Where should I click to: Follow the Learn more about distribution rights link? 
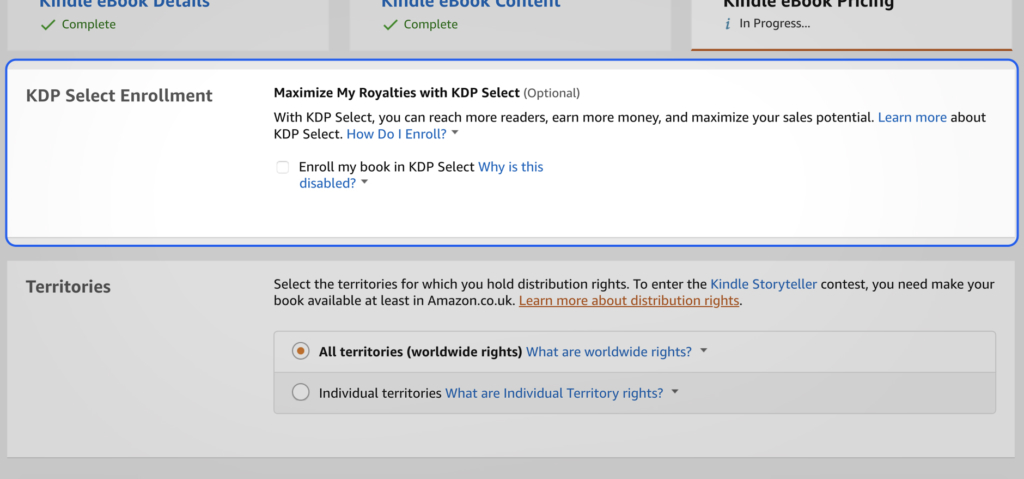(629, 300)
